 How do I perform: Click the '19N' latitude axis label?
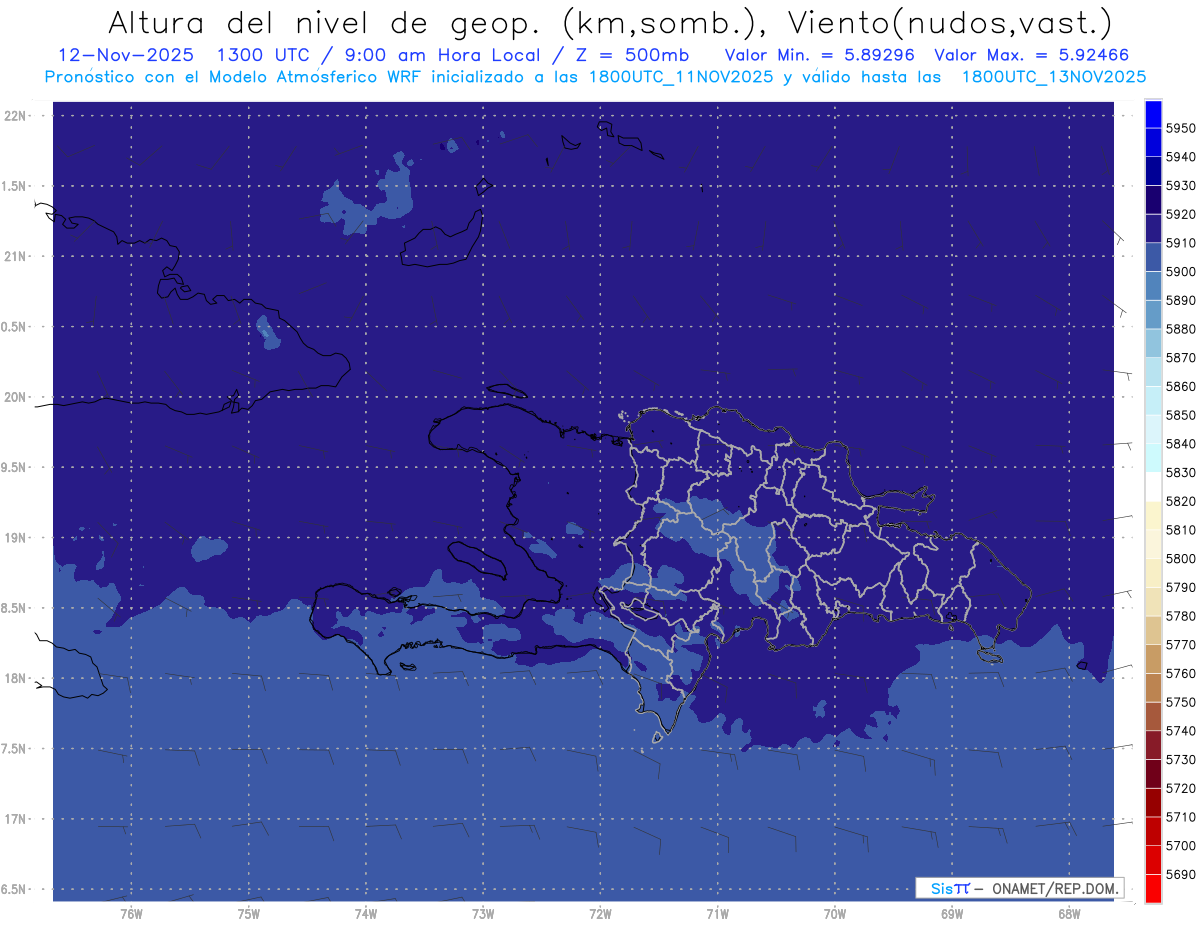click(16, 538)
